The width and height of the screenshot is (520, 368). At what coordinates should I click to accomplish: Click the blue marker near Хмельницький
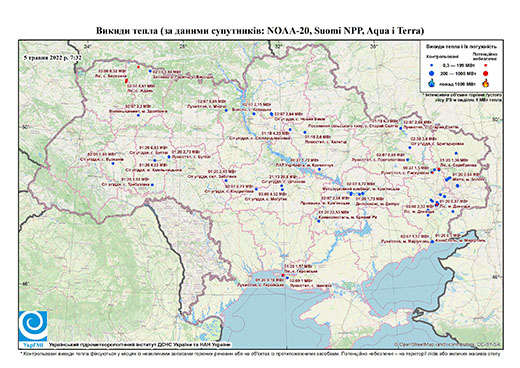click(x=155, y=161)
